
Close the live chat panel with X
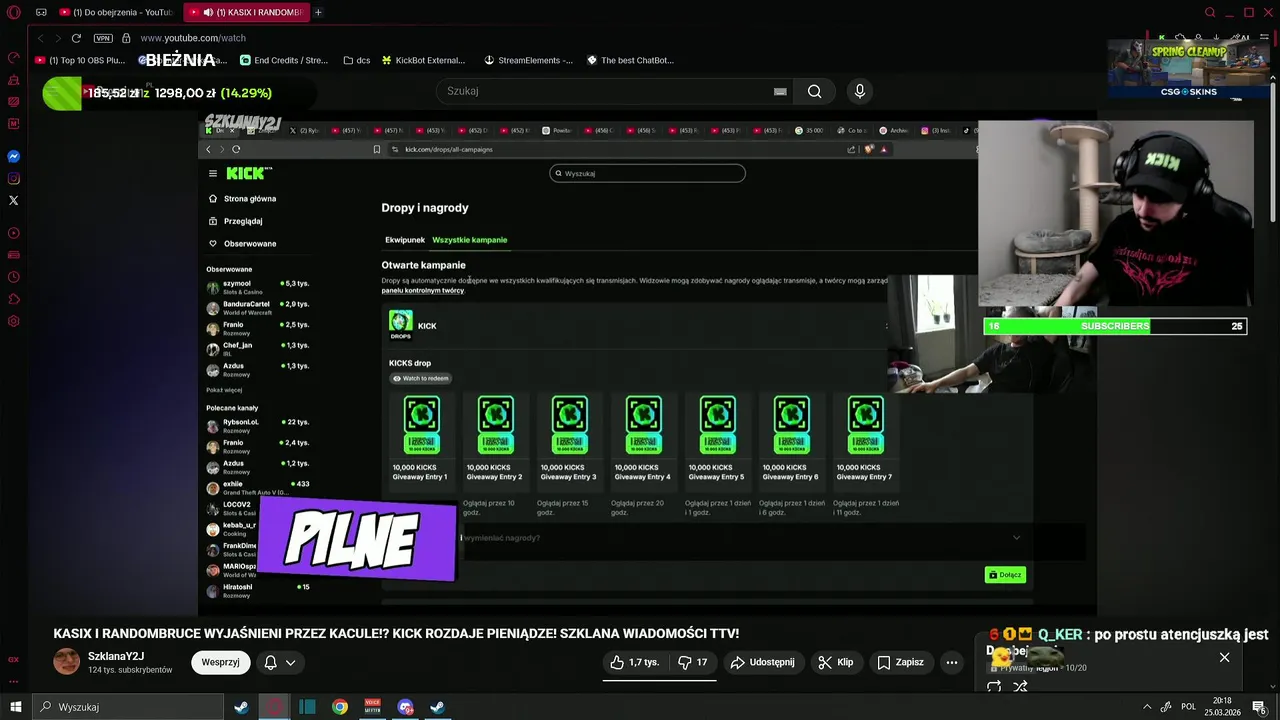point(1224,657)
